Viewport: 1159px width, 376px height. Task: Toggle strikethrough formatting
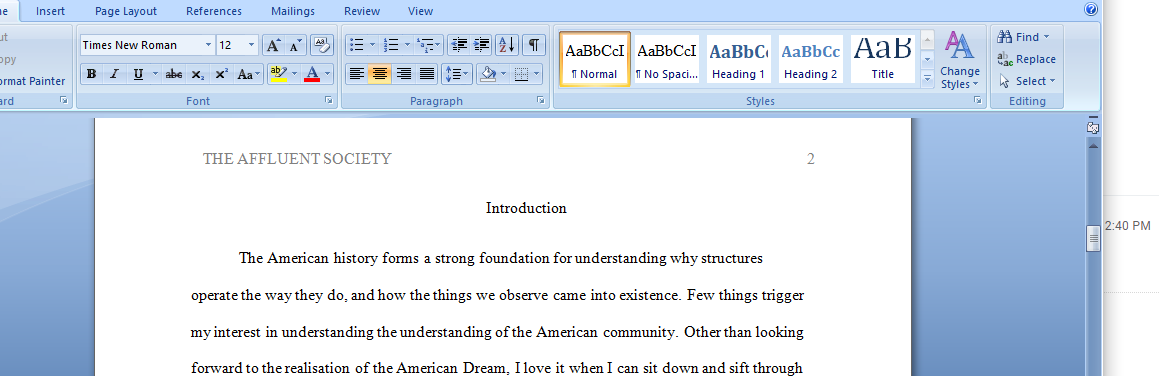point(174,74)
